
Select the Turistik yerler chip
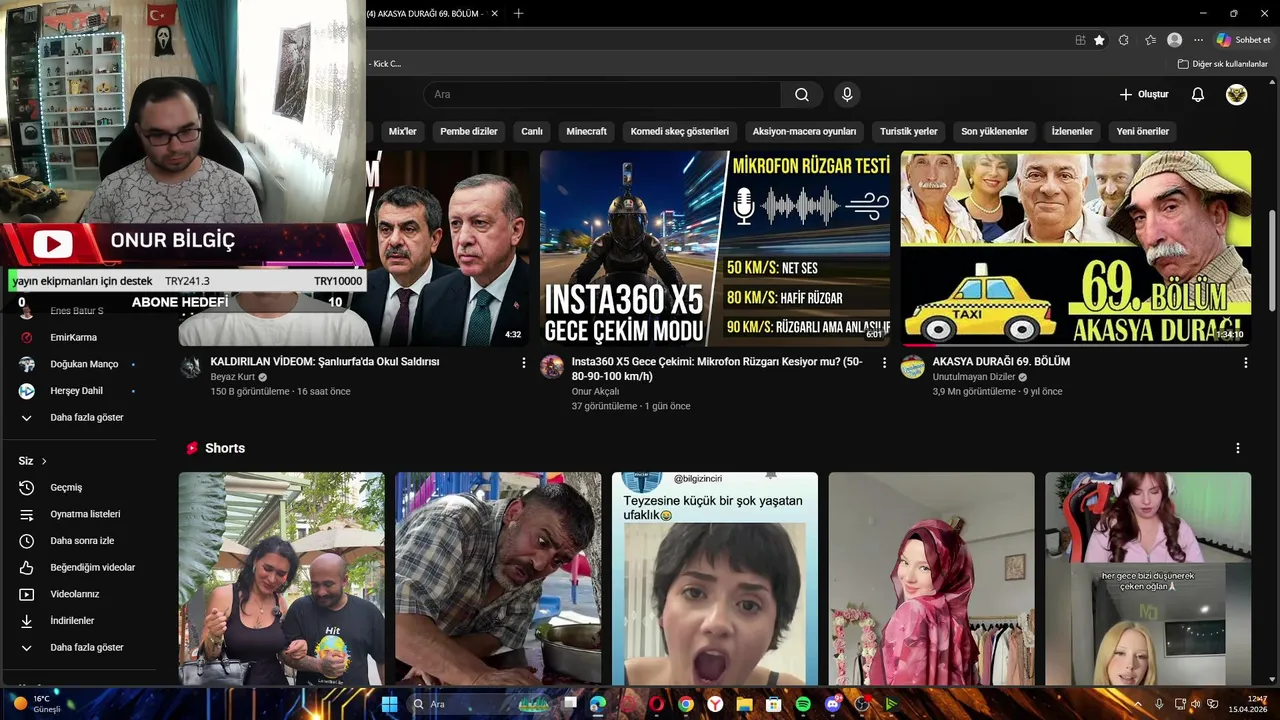point(909,131)
